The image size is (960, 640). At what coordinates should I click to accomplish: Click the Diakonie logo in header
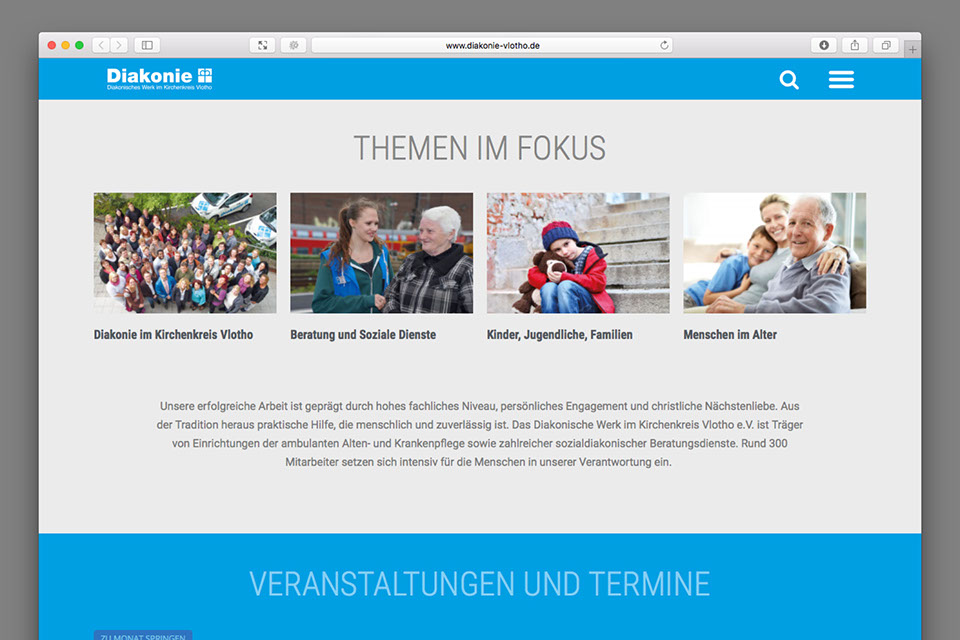160,79
